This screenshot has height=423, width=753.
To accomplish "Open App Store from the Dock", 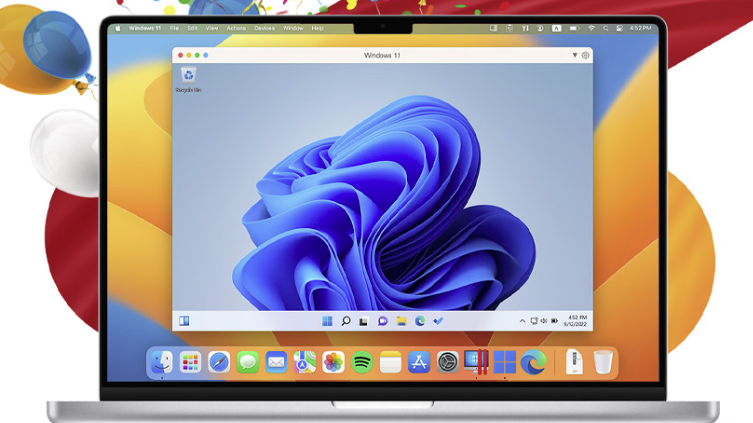I will click(419, 362).
